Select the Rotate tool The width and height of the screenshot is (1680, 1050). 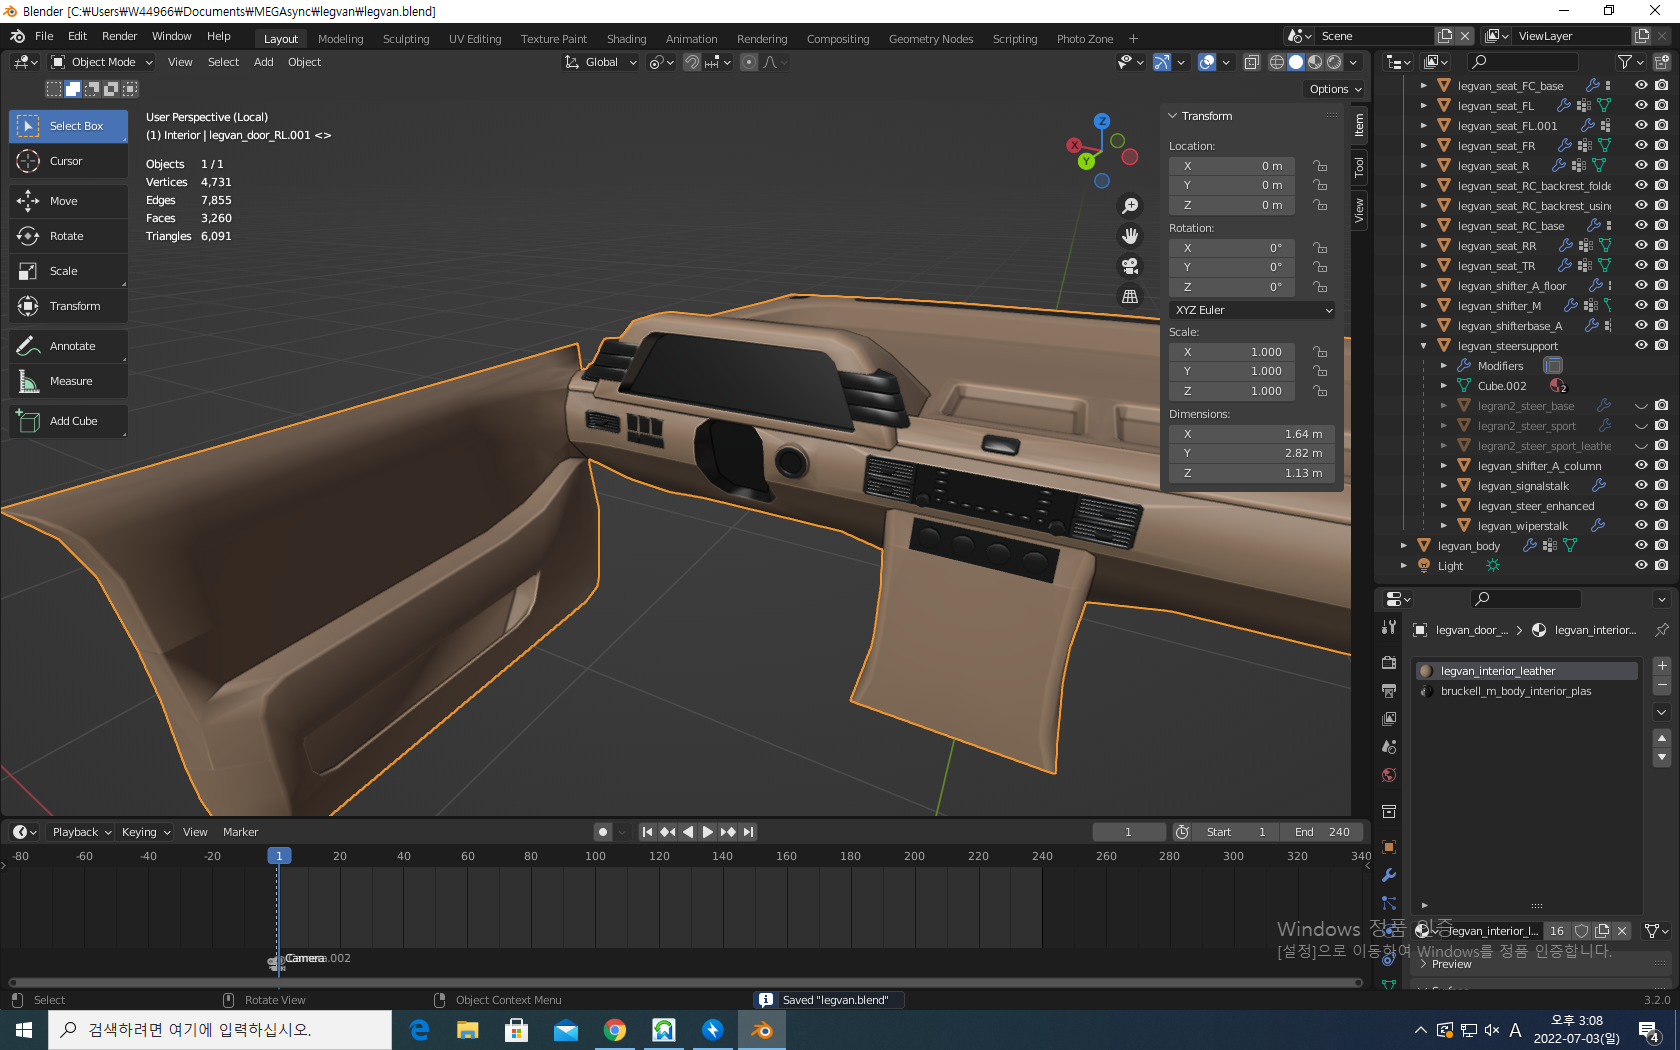(66, 236)
